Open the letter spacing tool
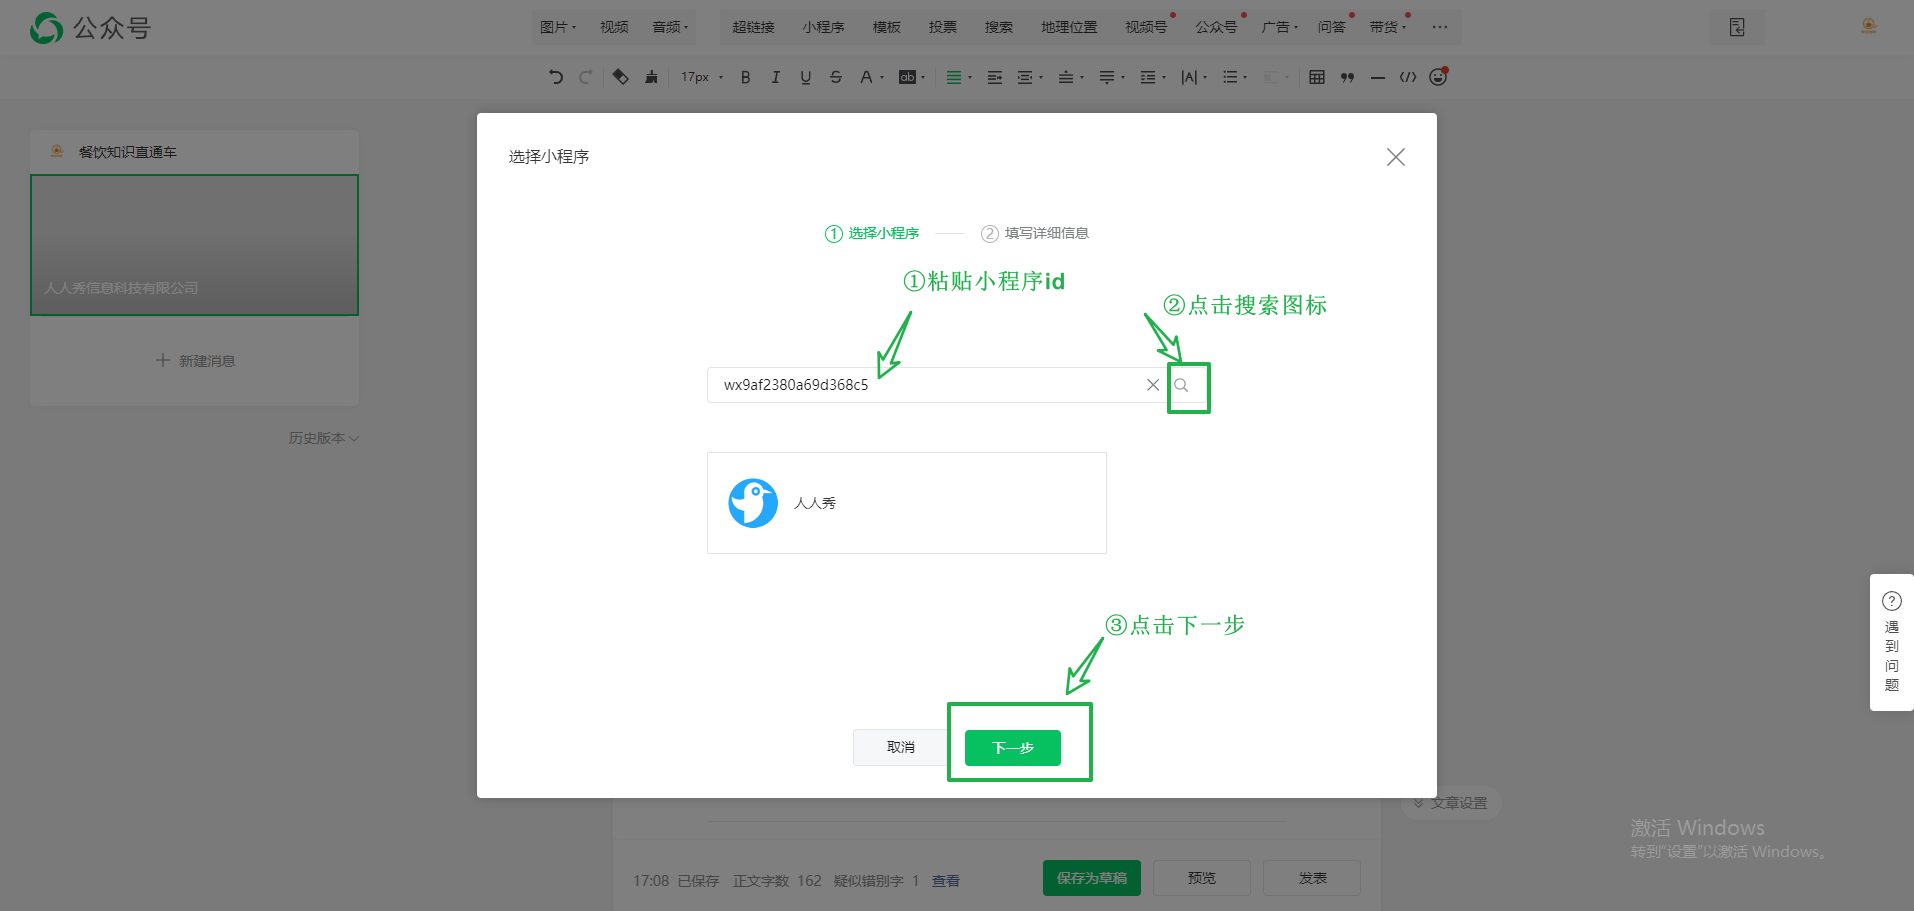Image resolution: width=1914 pixels, height=911 pixels. point(1193,77)
